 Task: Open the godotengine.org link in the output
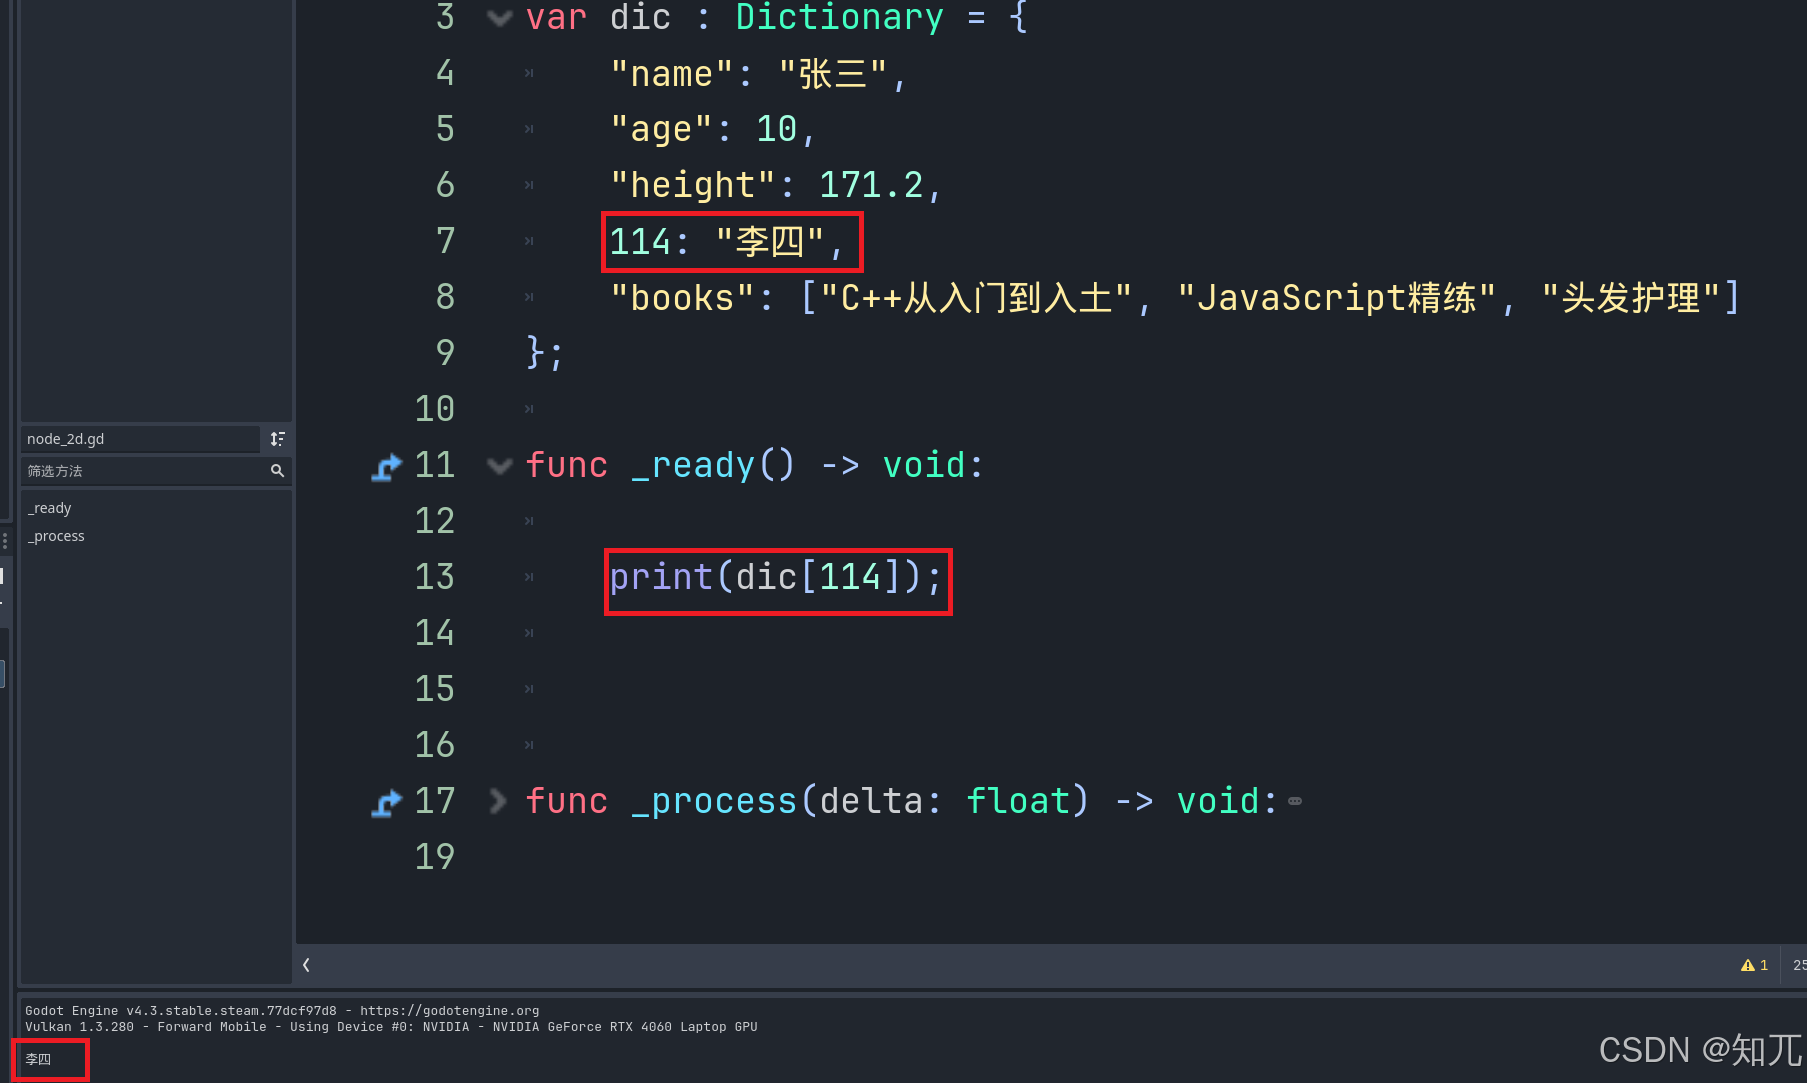[x=449, y=1010]
